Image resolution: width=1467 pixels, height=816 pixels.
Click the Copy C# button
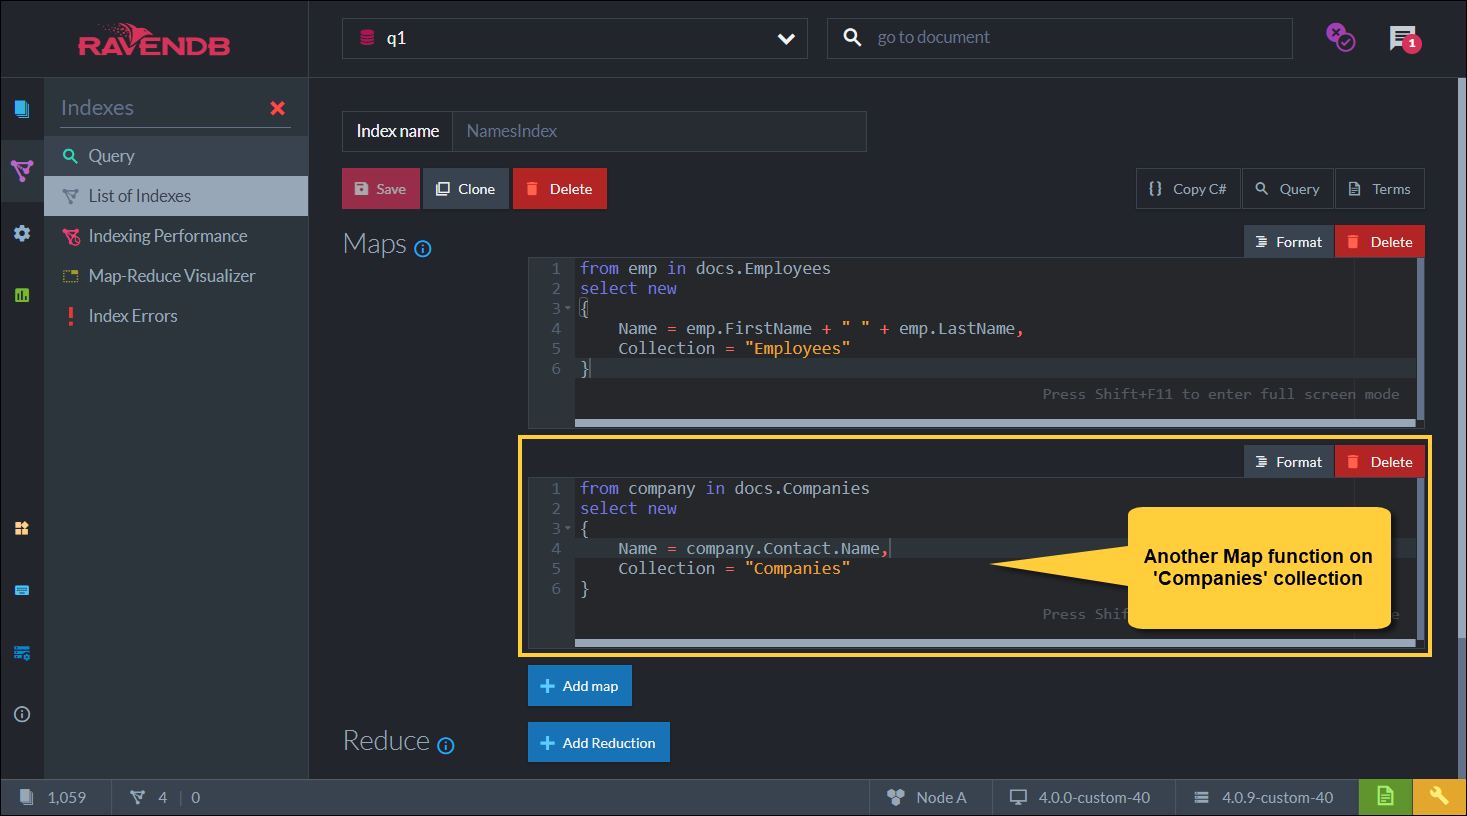1188,189
